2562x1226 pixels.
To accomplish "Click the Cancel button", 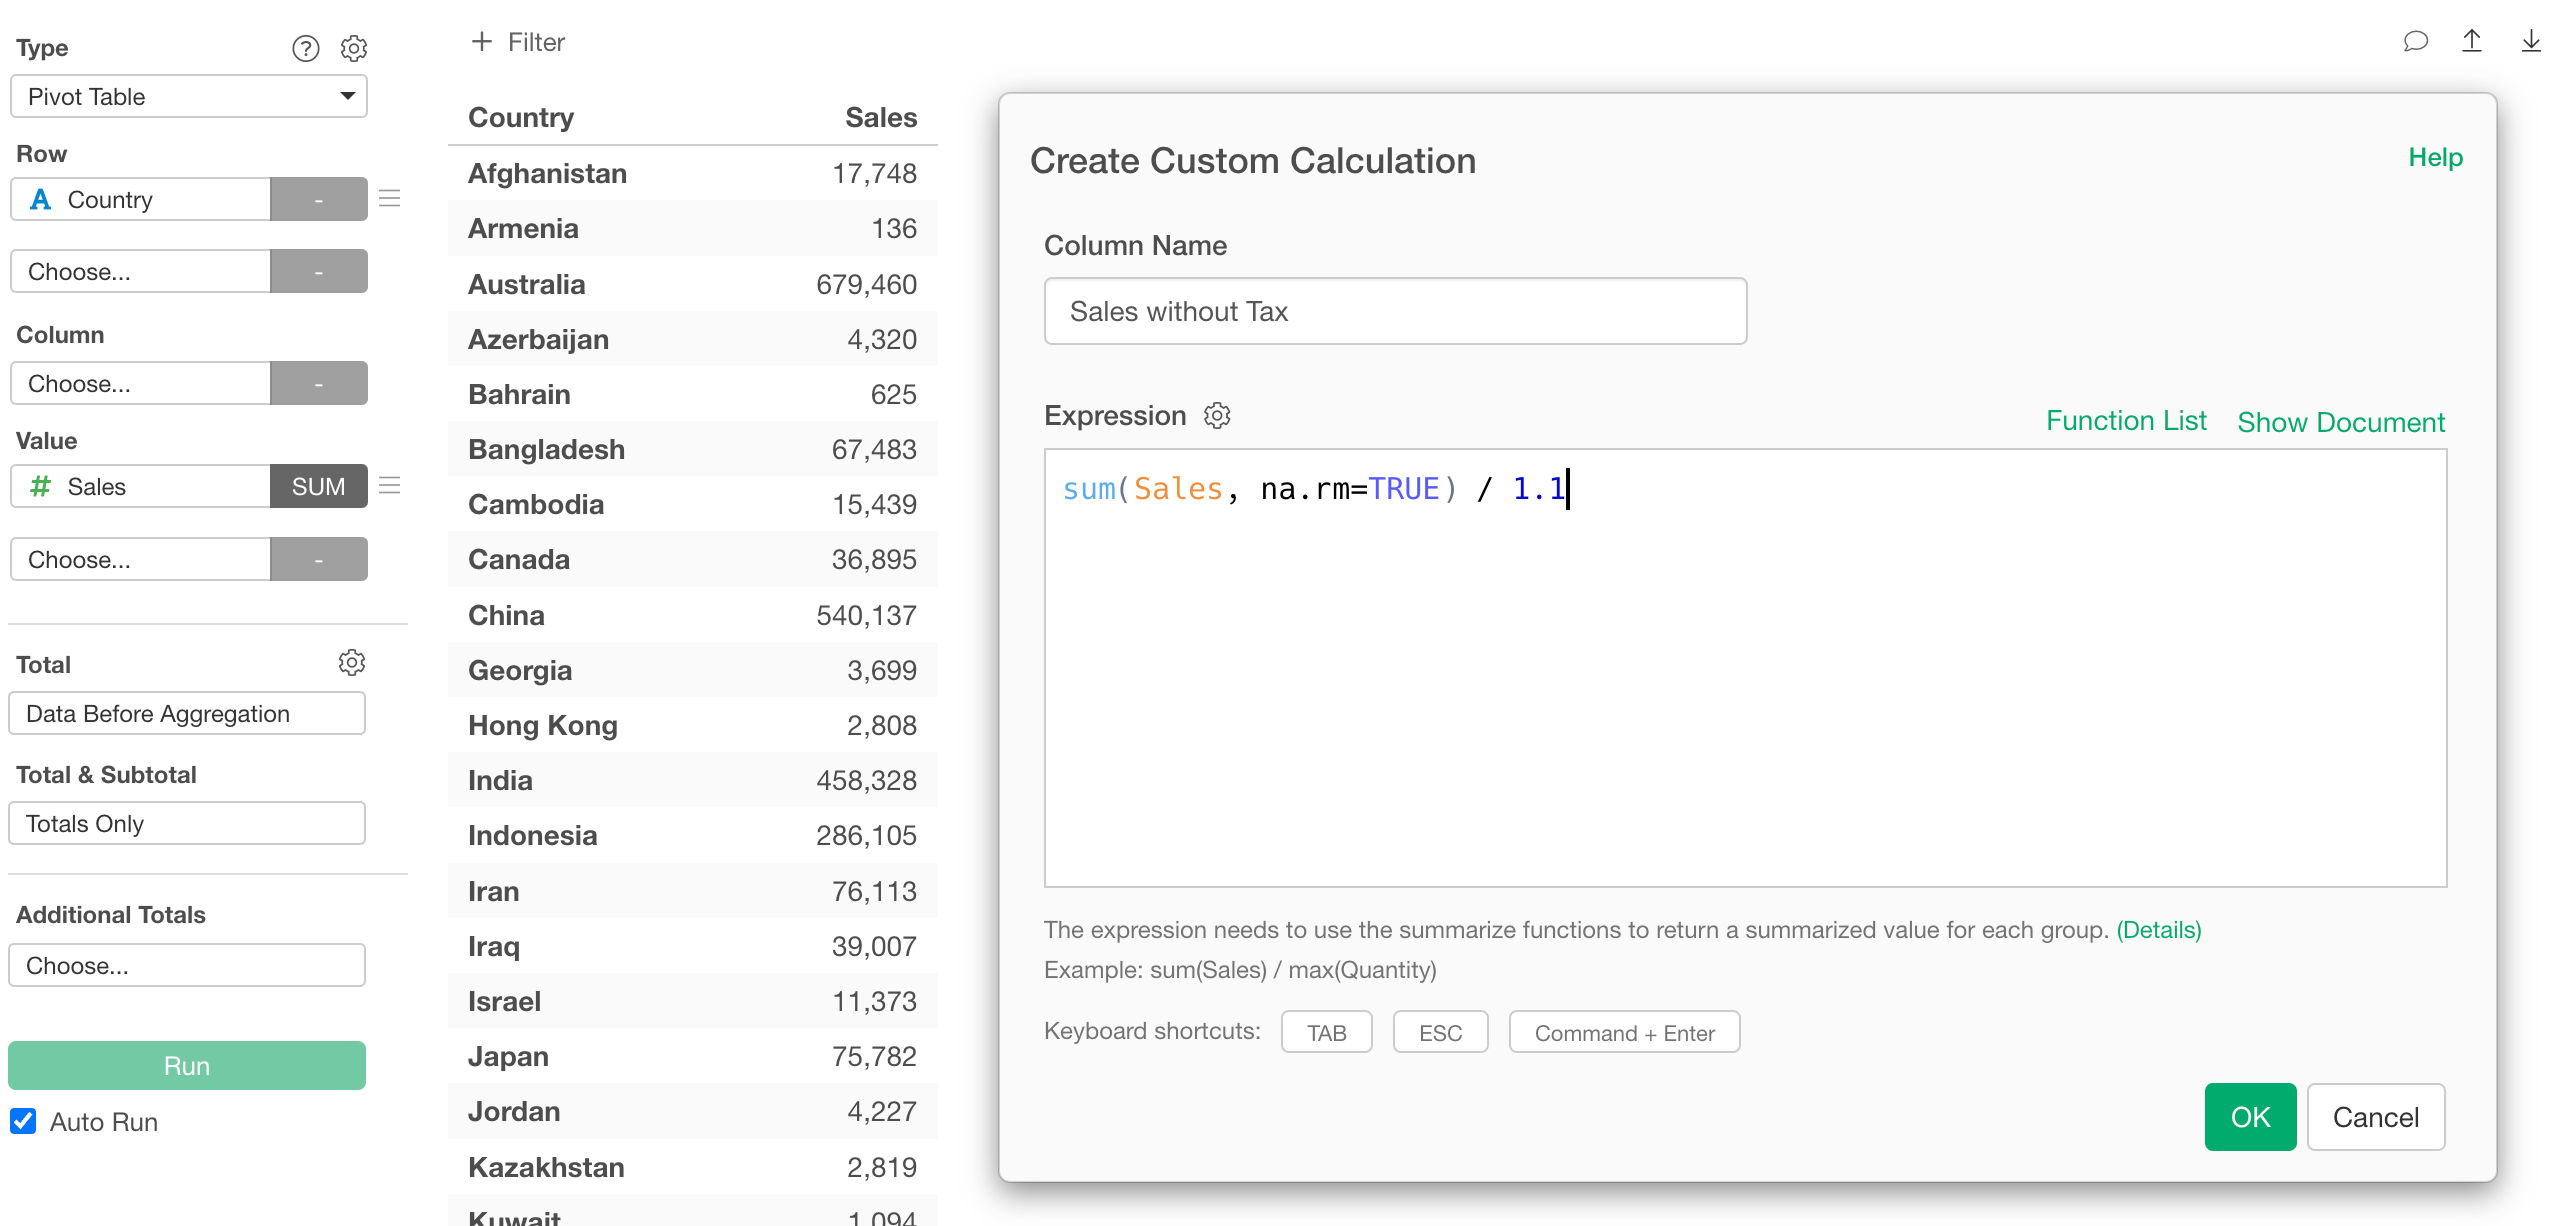I will 2375,1117.
